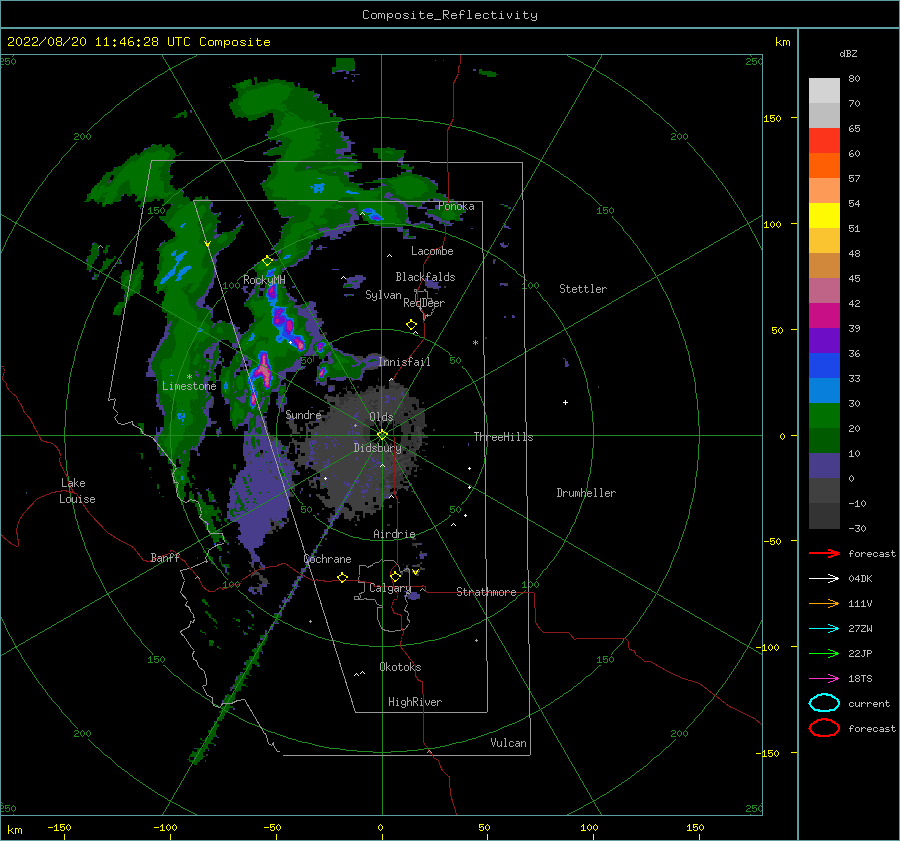Click the Okotoks label

click(x=400, y=667)
